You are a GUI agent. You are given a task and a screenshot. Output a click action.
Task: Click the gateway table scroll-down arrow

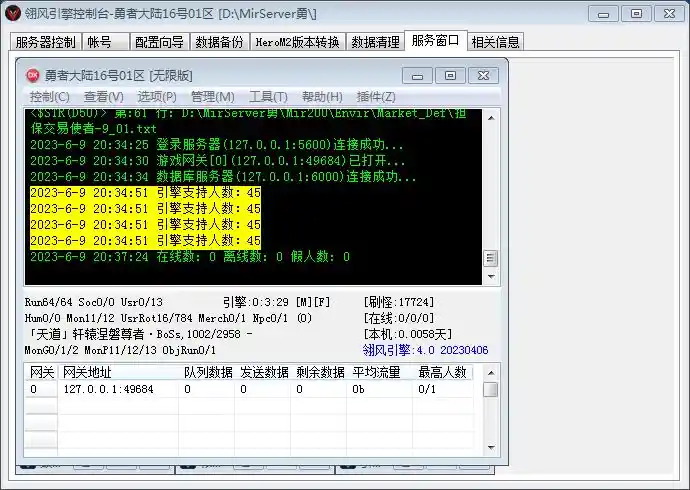[x=492, y=447]
